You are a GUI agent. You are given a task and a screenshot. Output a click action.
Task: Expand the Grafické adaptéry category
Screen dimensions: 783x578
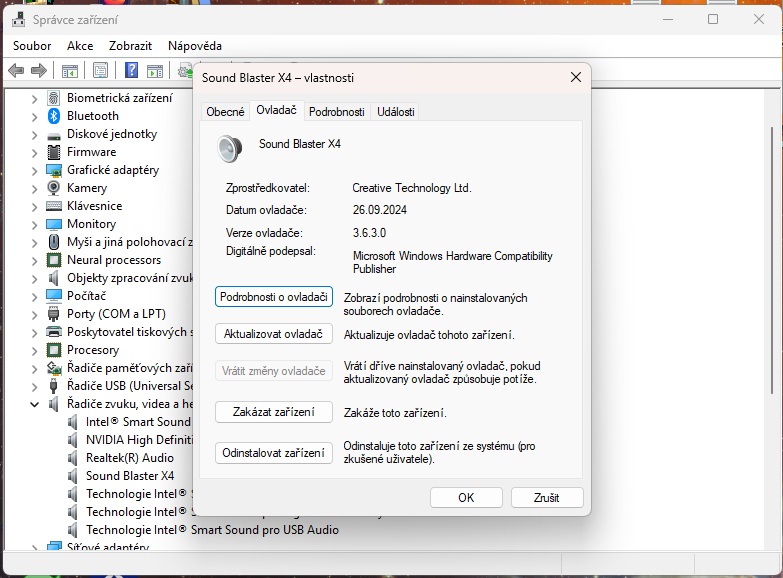pos(34,171)
